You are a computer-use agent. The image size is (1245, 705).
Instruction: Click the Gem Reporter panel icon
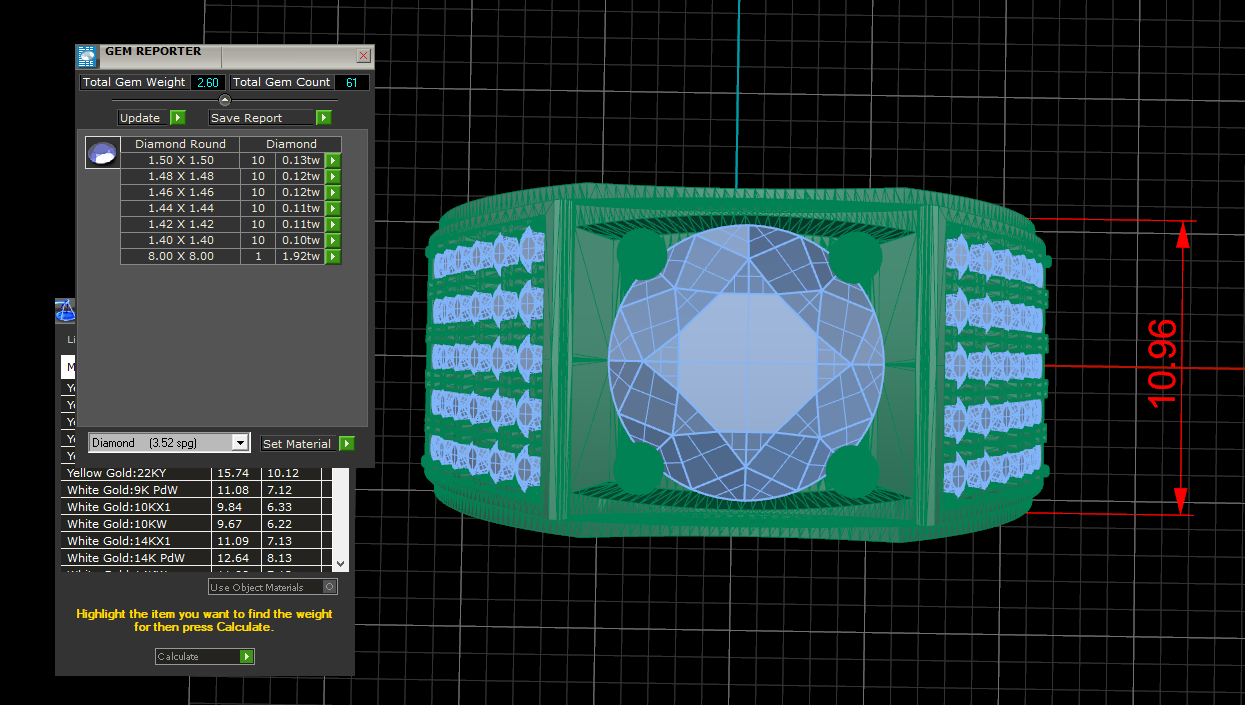[x=88, y=56]
